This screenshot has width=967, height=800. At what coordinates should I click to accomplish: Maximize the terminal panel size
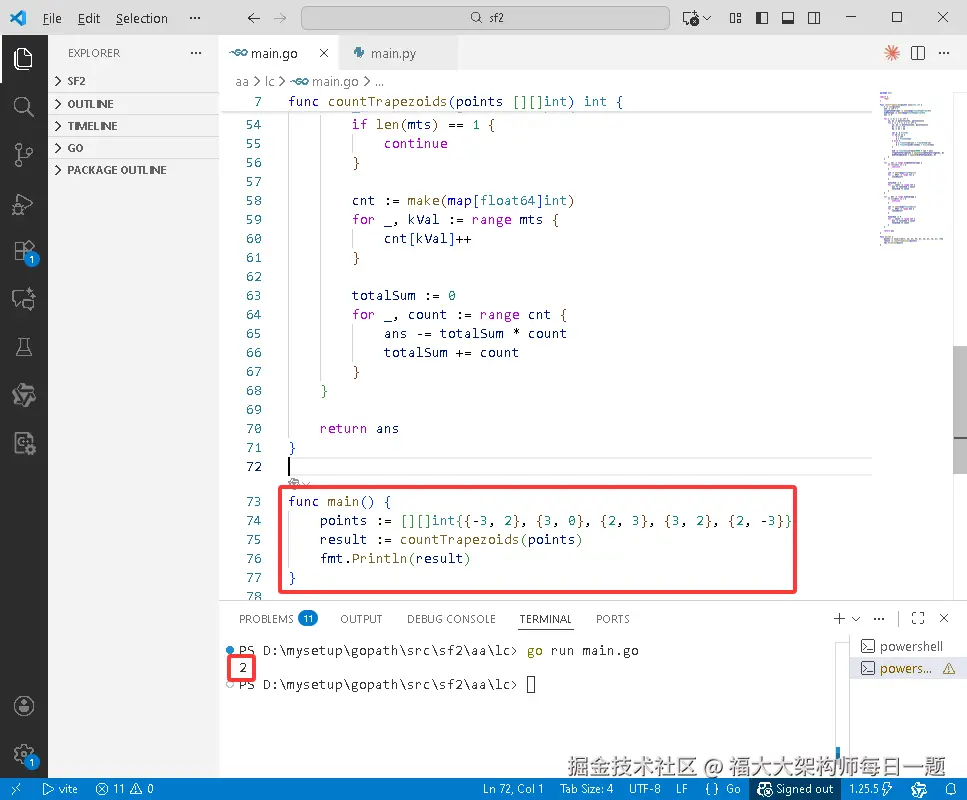click(x=918, y=618)
